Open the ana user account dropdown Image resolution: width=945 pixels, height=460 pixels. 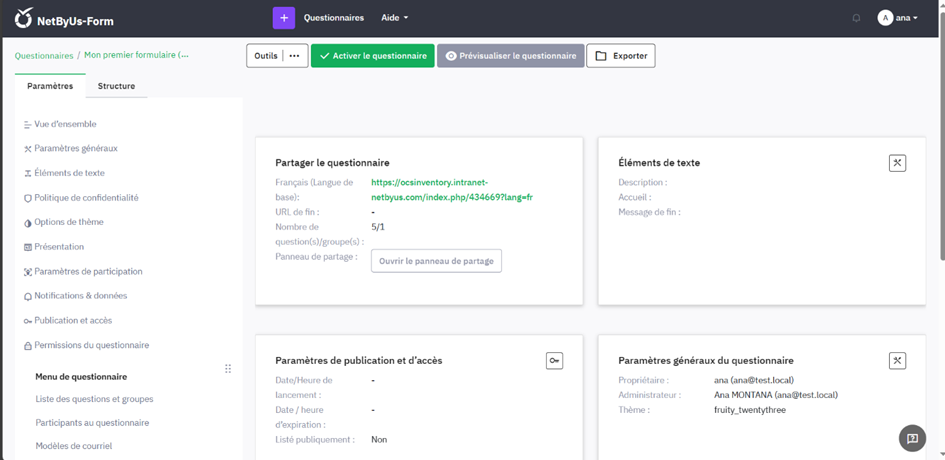click(x=897, y=18)
